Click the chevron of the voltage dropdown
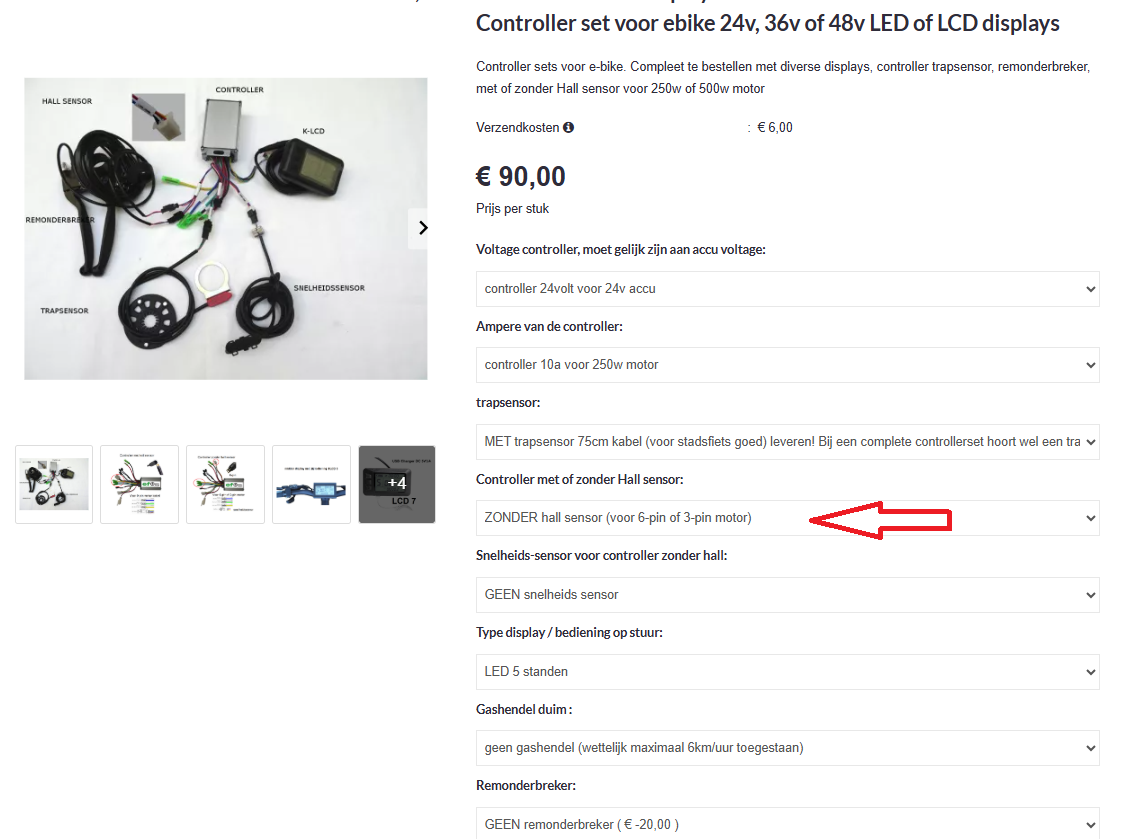Viewport: 1141px width, 839px height. point(1090,289)
